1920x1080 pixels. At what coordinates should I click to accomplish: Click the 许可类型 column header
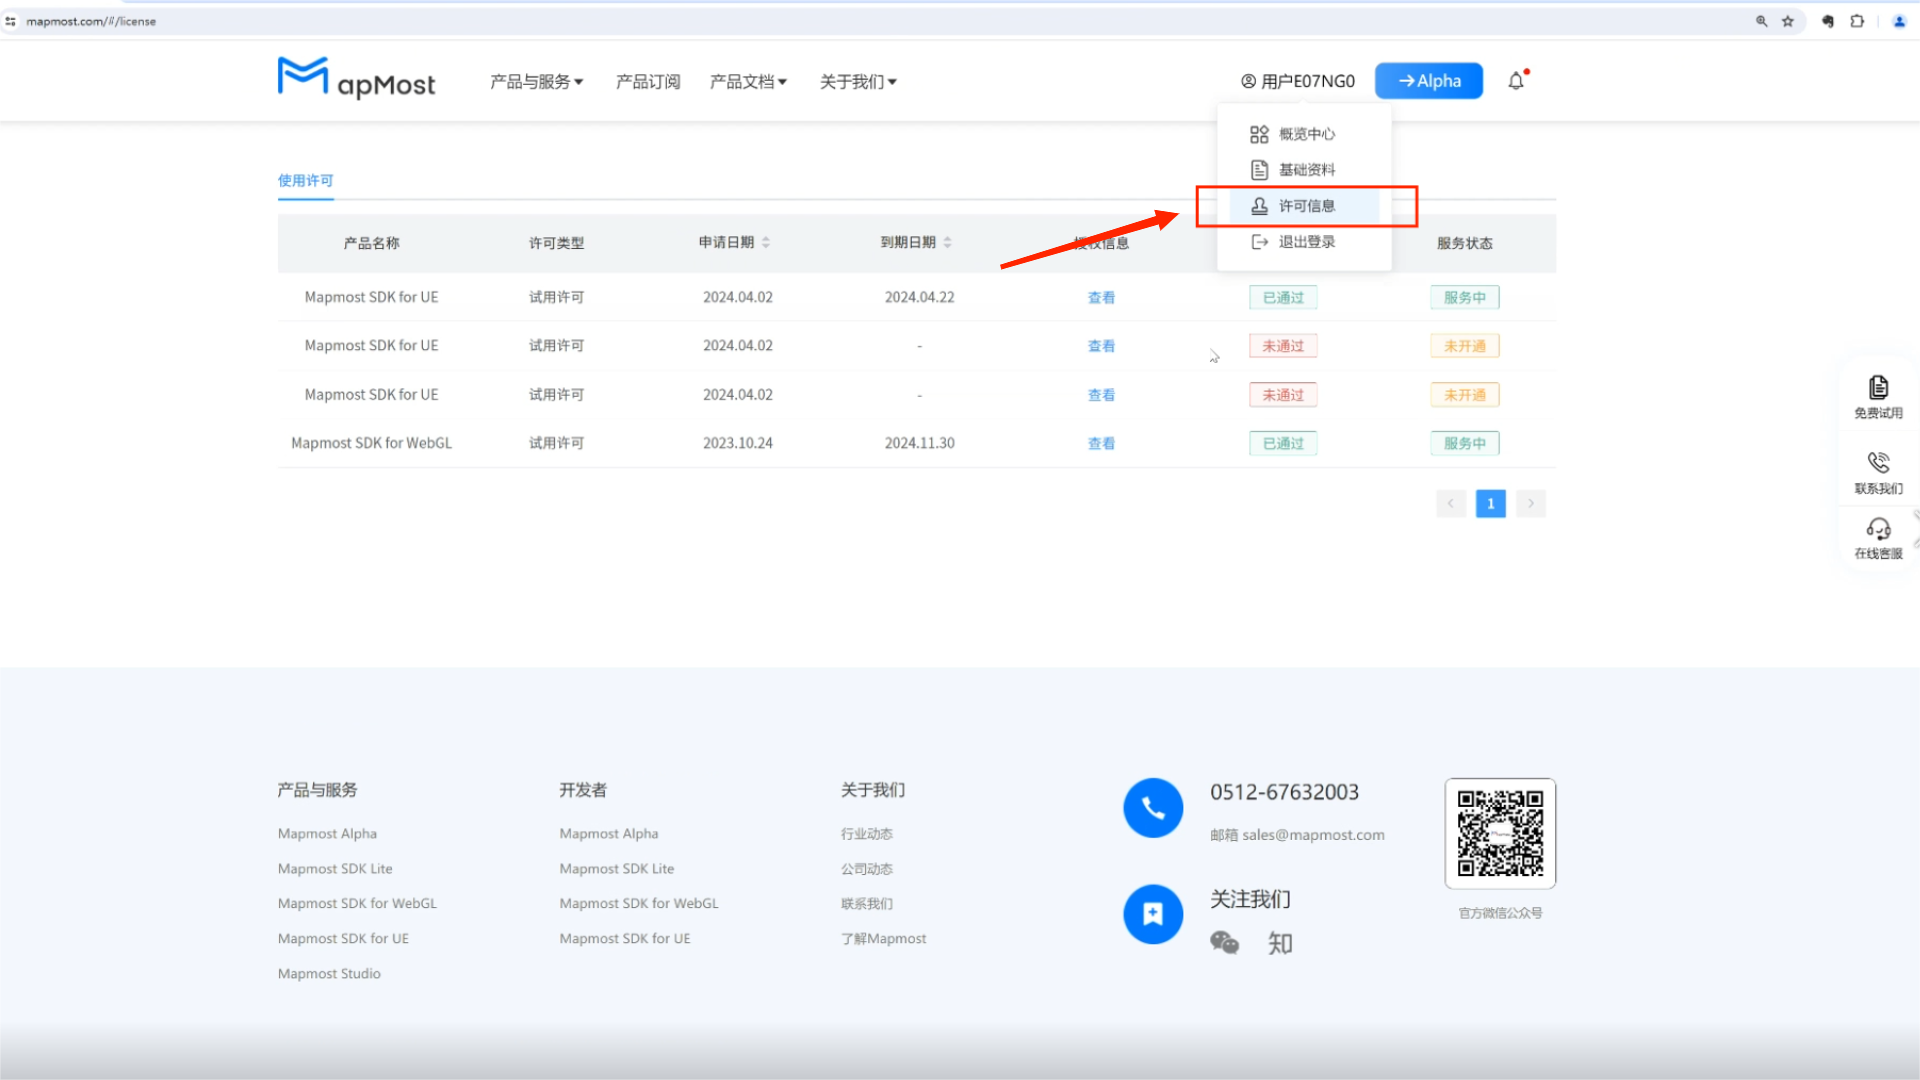(x=557, y=243)
